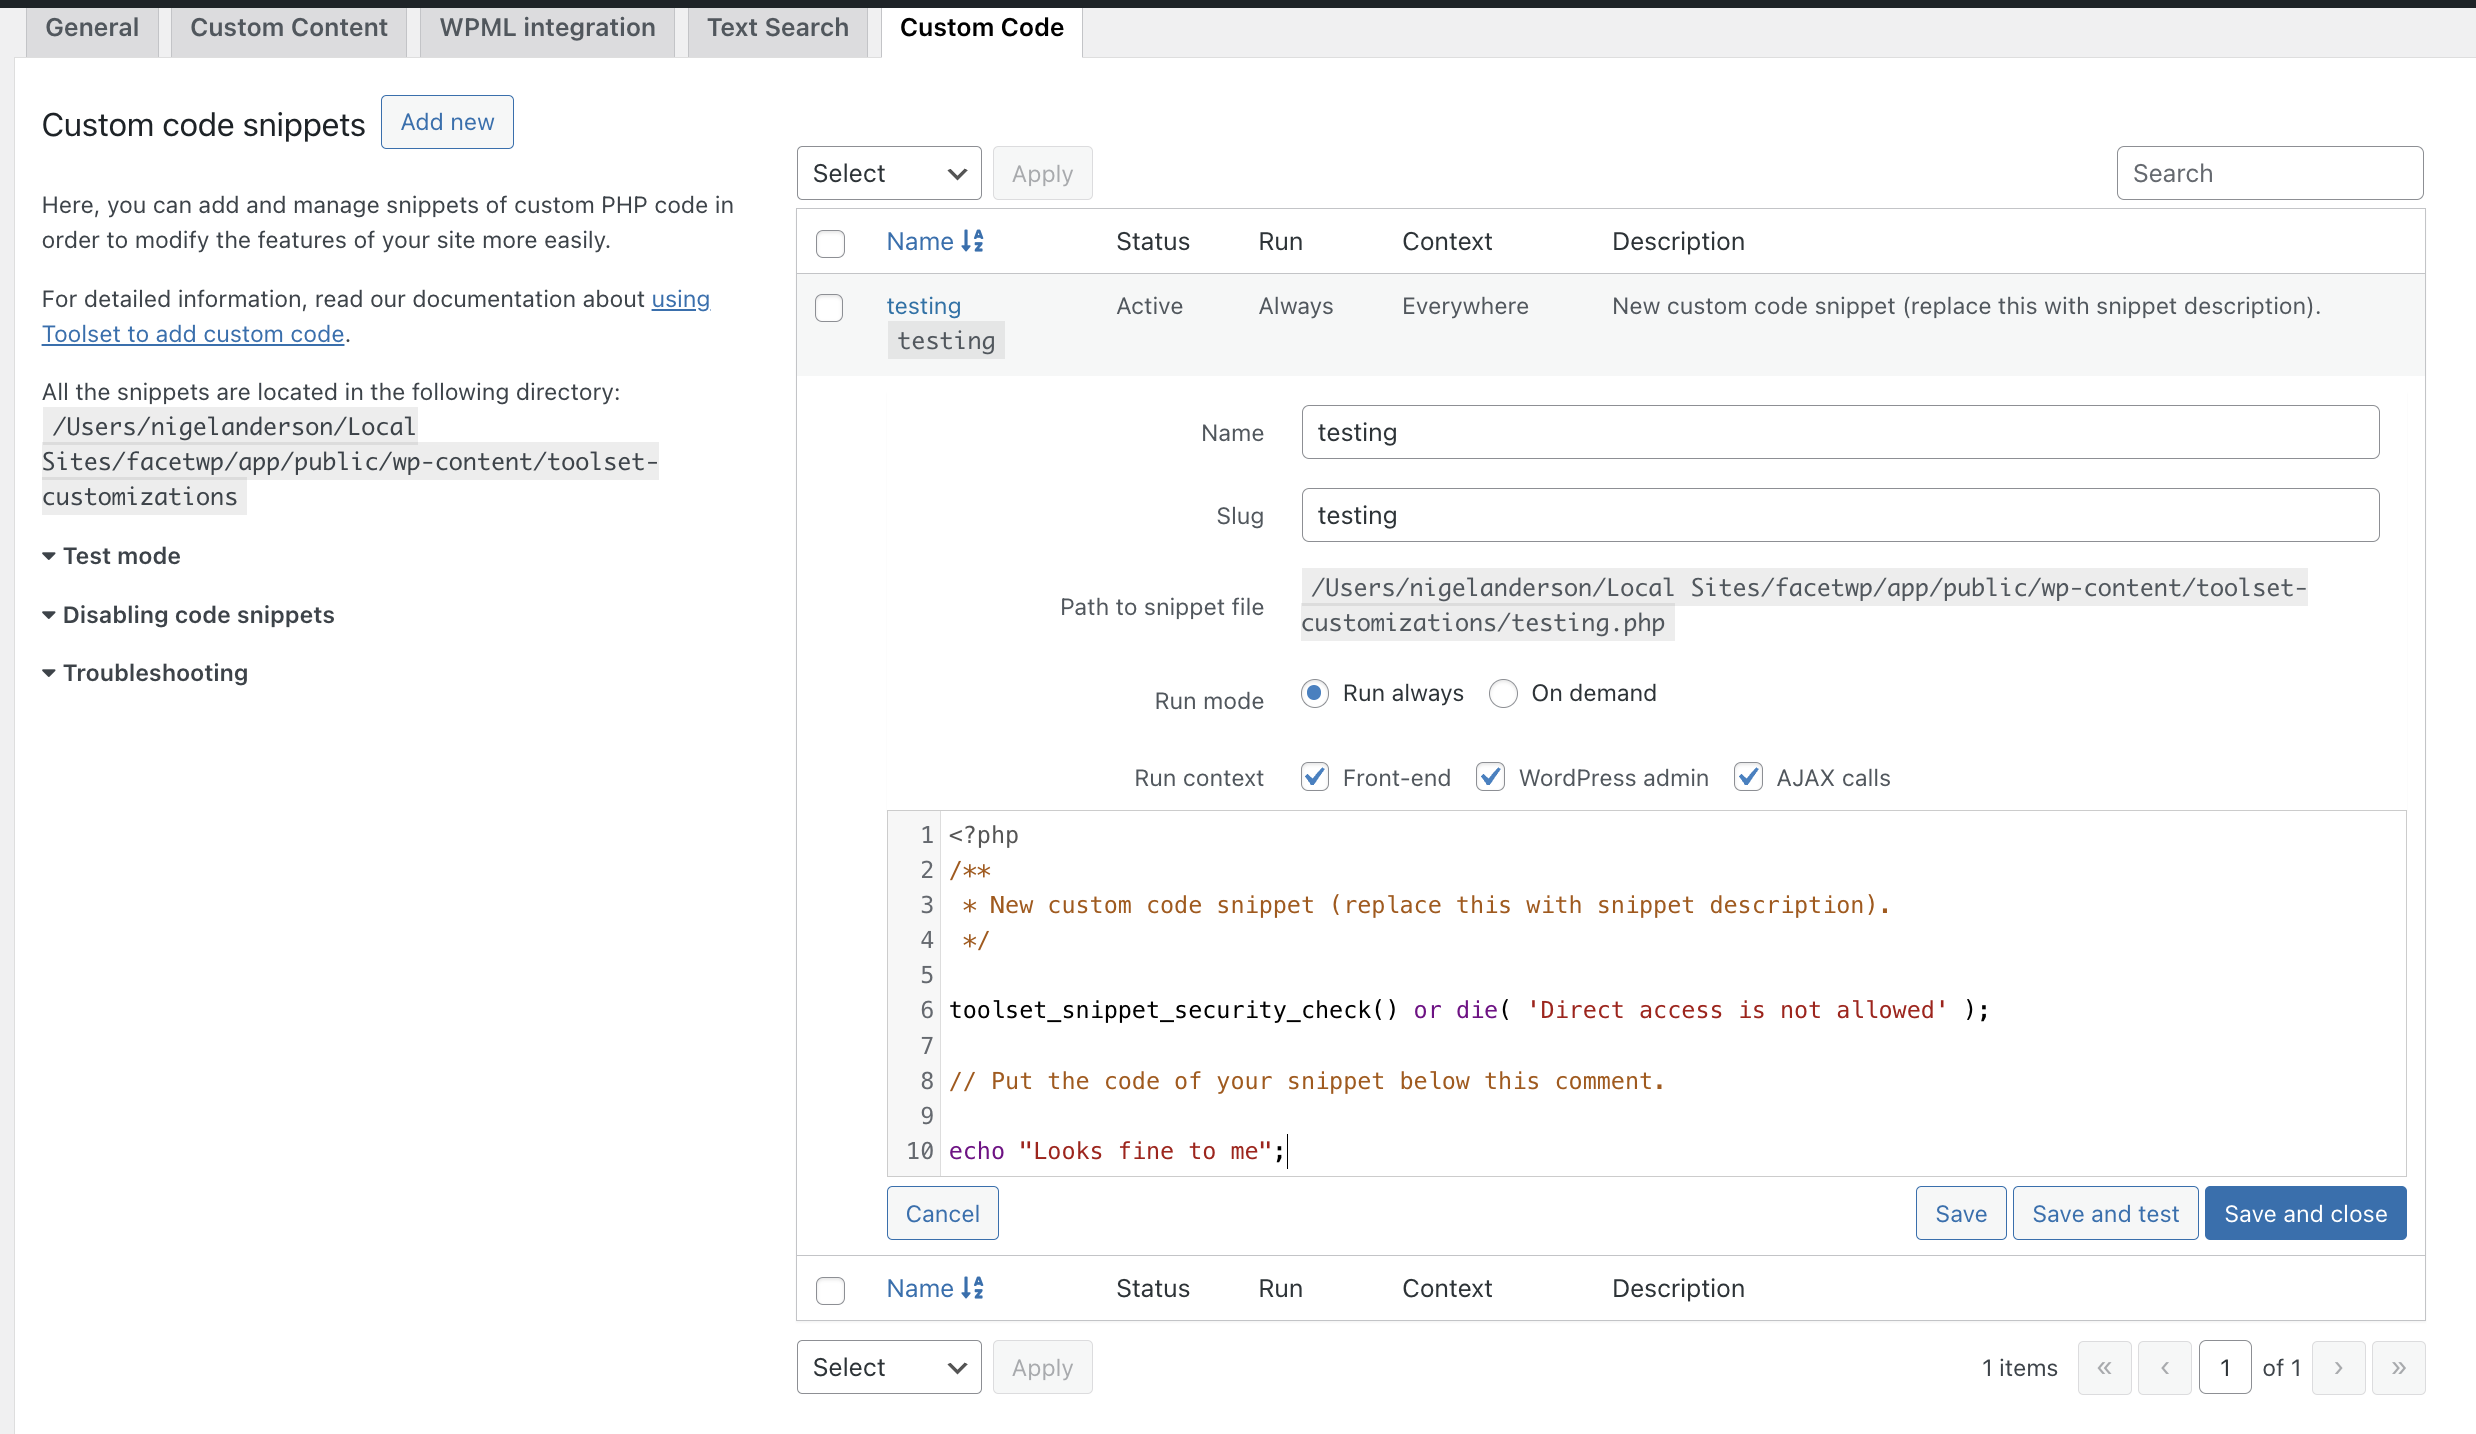Click the 'Put the code' comment on line 8
Screen dimensions: 2476x1434
click(x=1306, y=1081)
